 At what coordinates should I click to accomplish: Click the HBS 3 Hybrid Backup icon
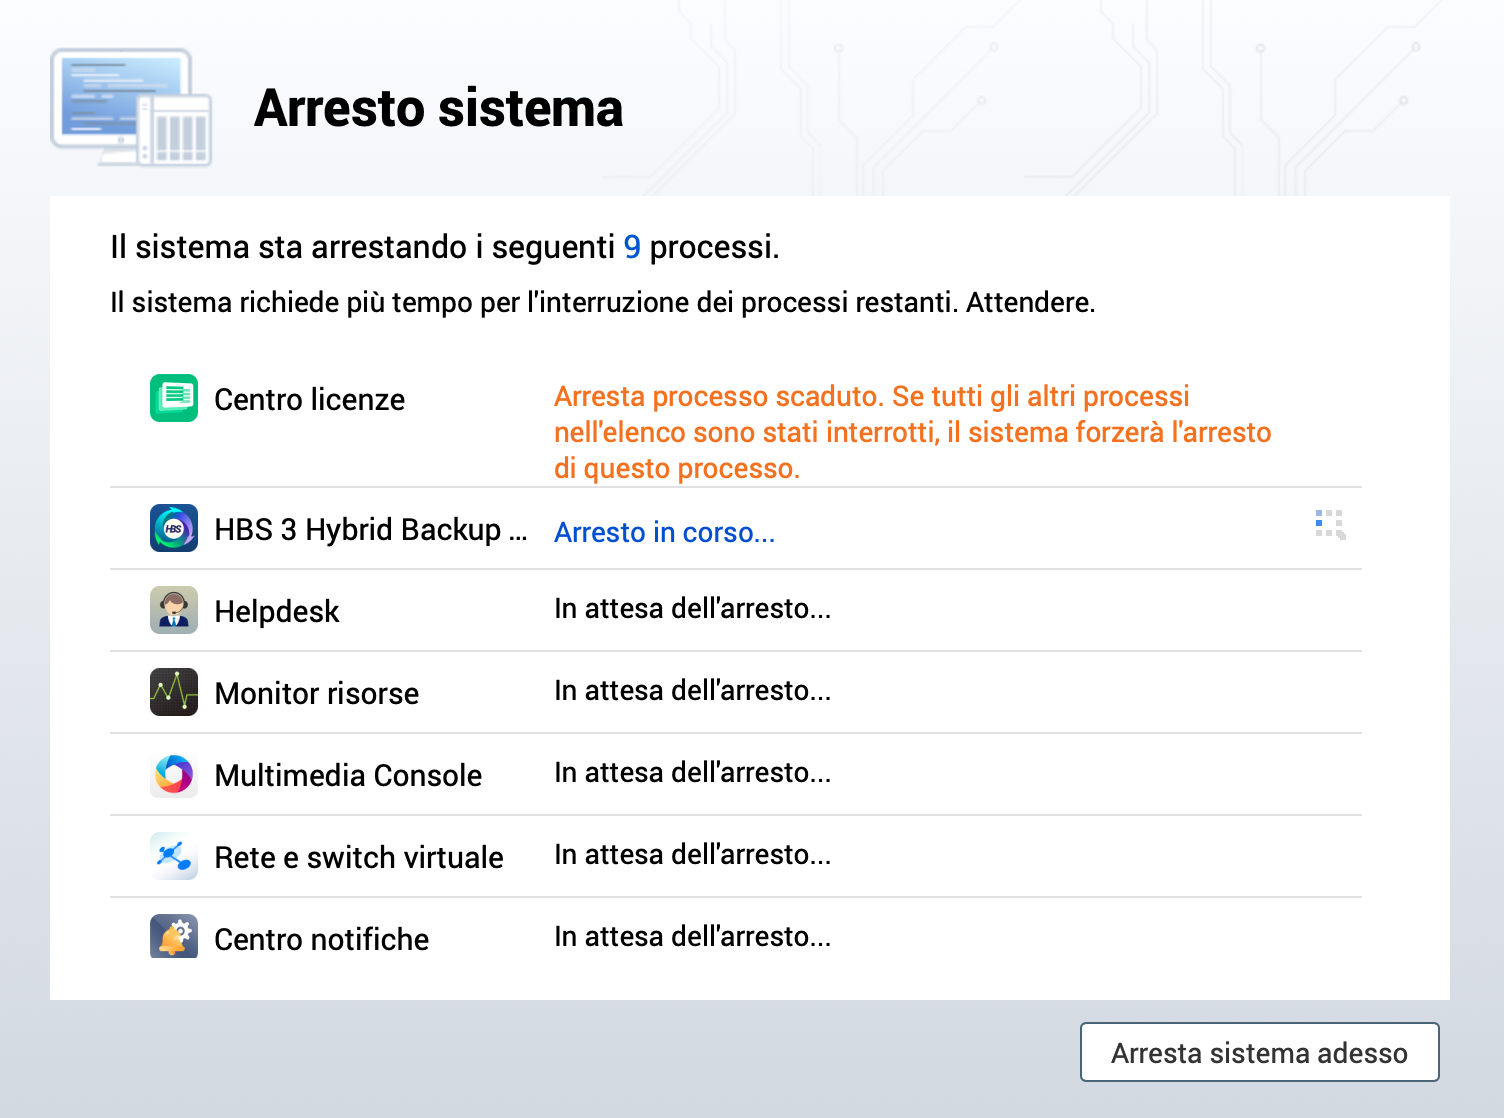[x=174, y=528]
